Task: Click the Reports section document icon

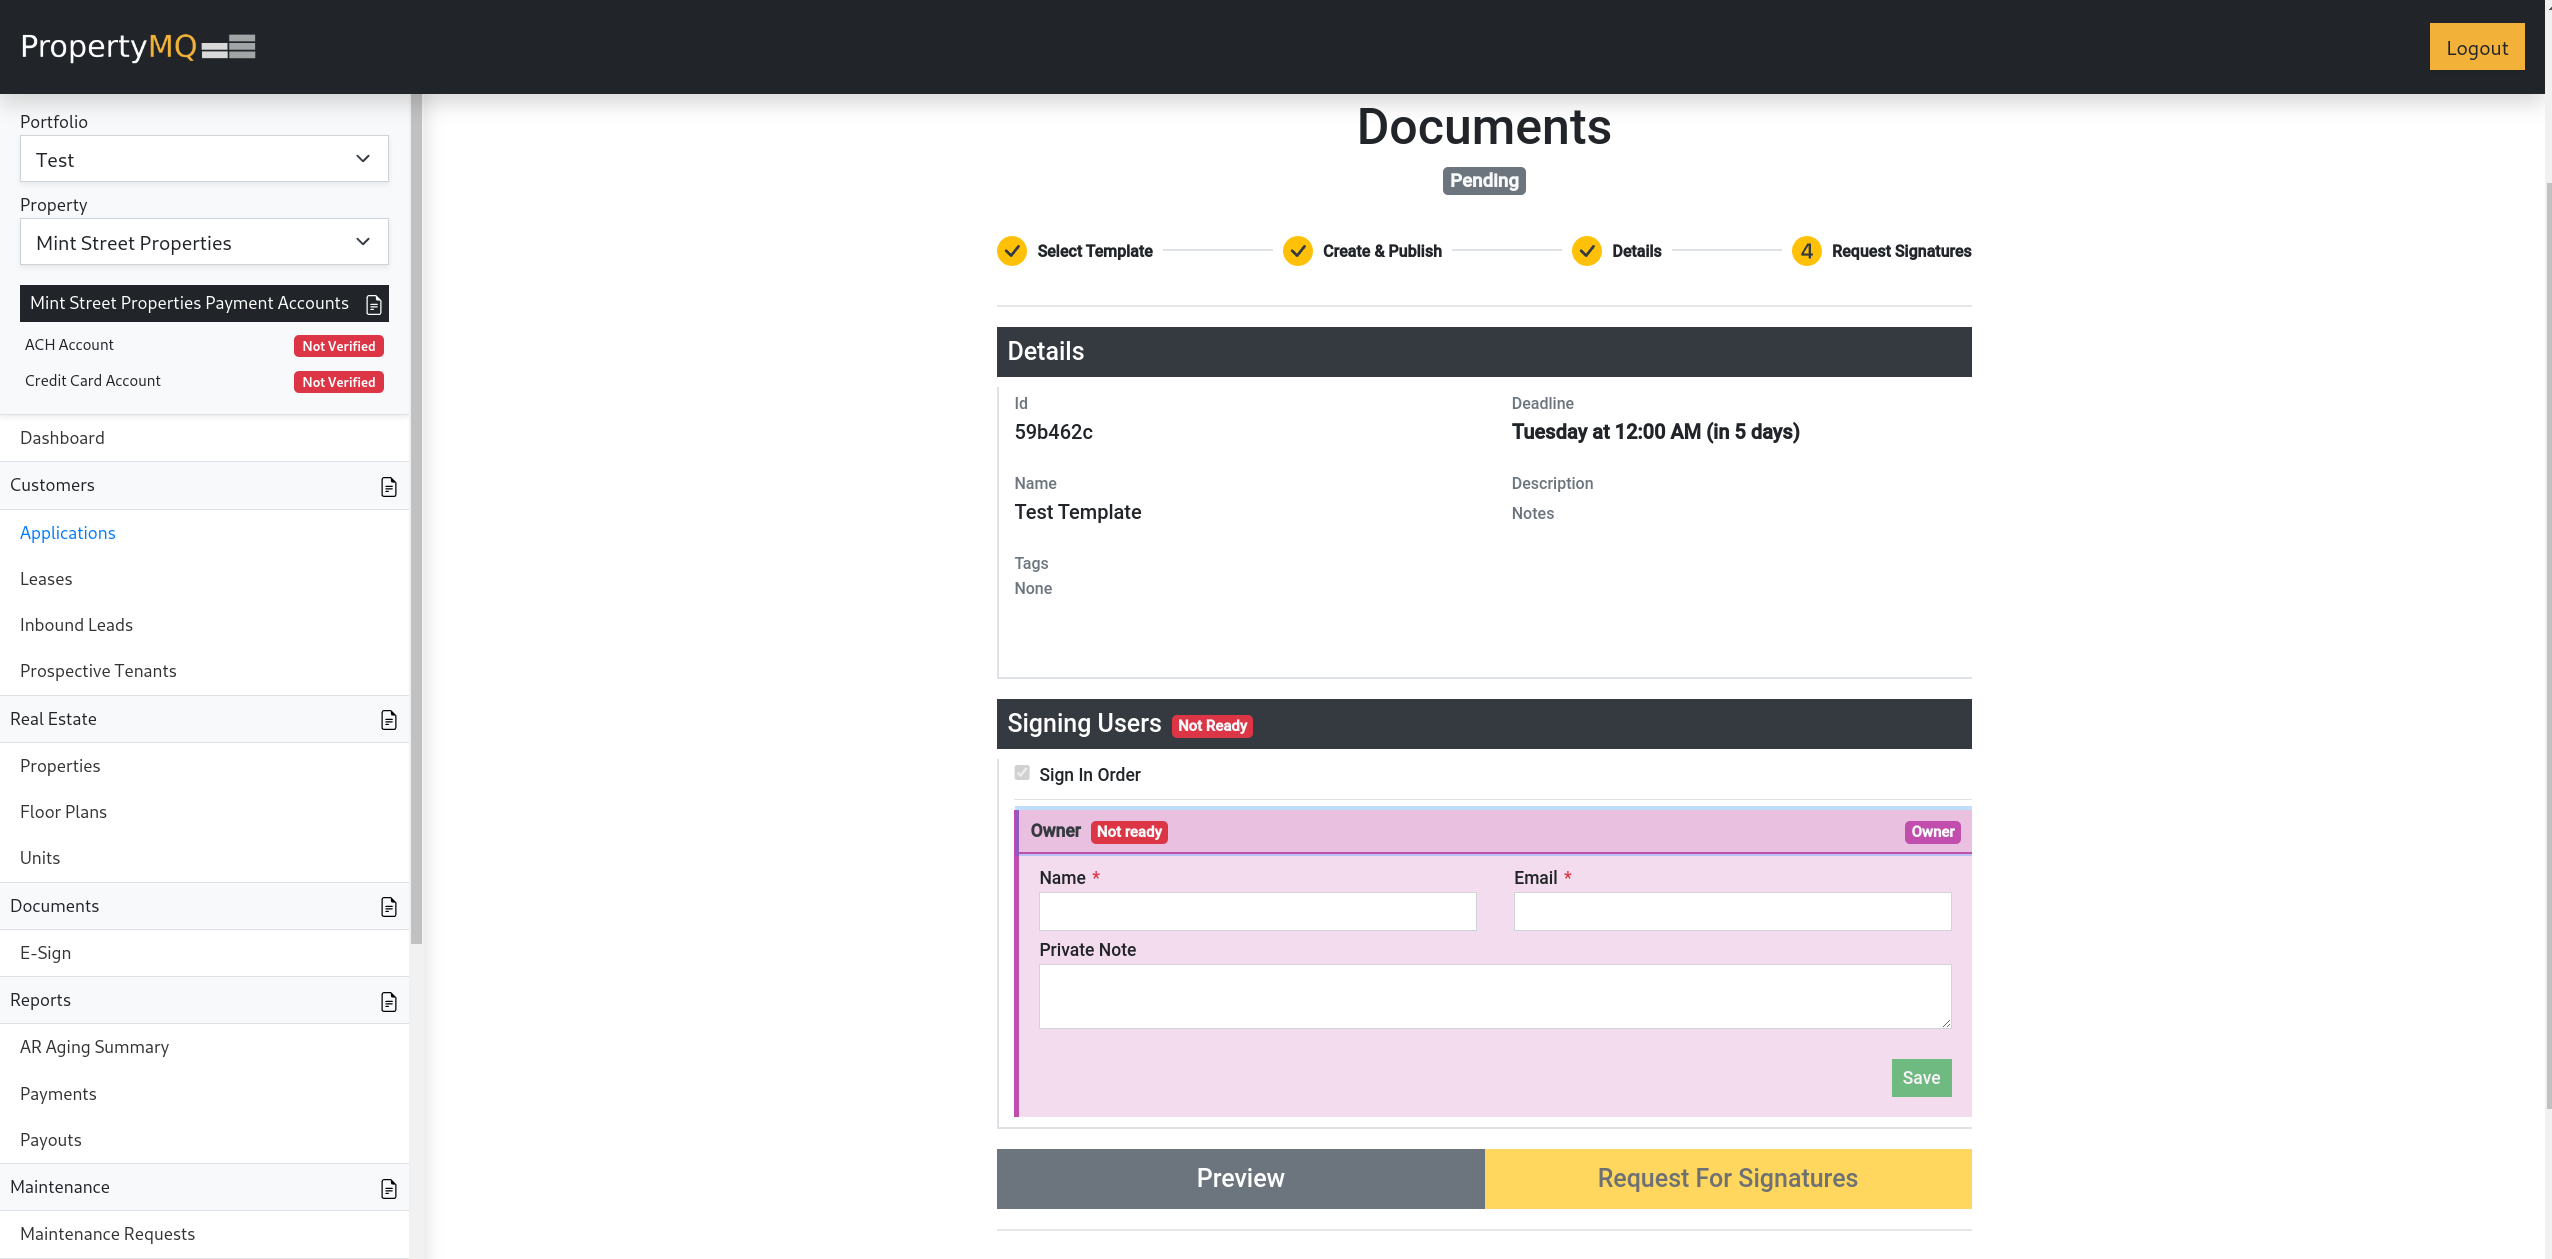Action: pyautogui.click(x=389, y=1001)
